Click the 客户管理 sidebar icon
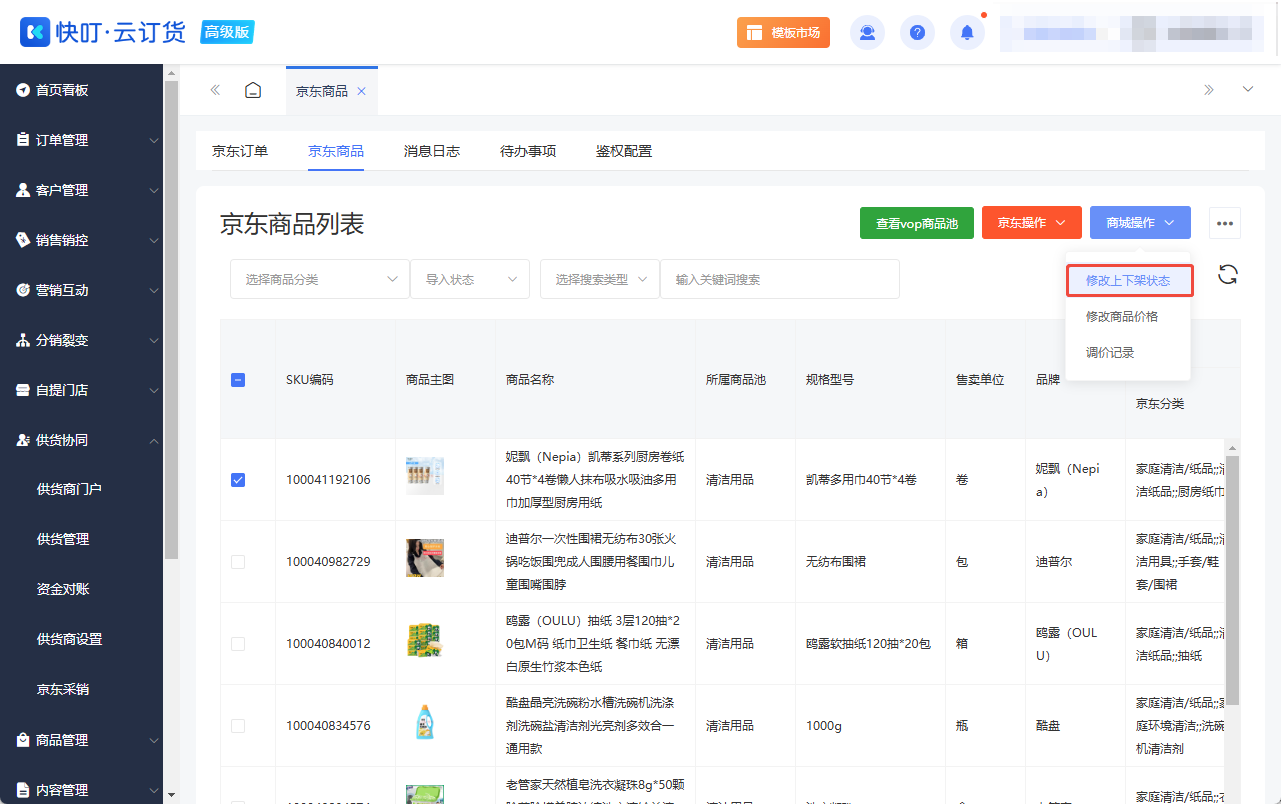Screen dimensions: 1281x804 pyautogui.click(x=23, y=190)
